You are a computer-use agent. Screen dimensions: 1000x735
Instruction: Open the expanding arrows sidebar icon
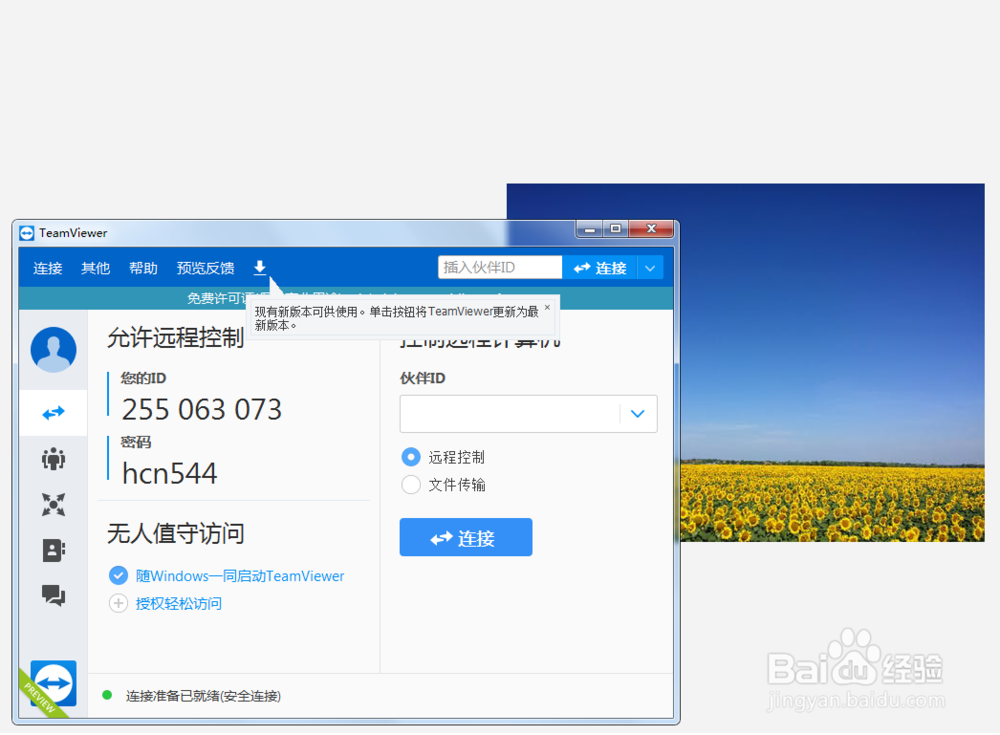tap(54, 504)
